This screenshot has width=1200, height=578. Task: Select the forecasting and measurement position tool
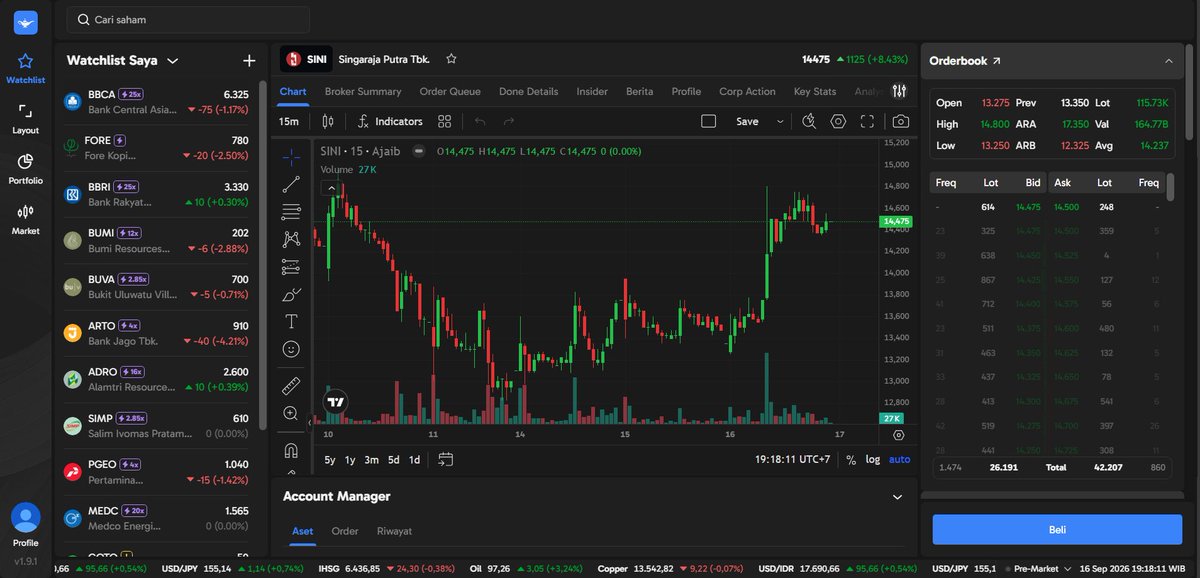click(291, 267)
